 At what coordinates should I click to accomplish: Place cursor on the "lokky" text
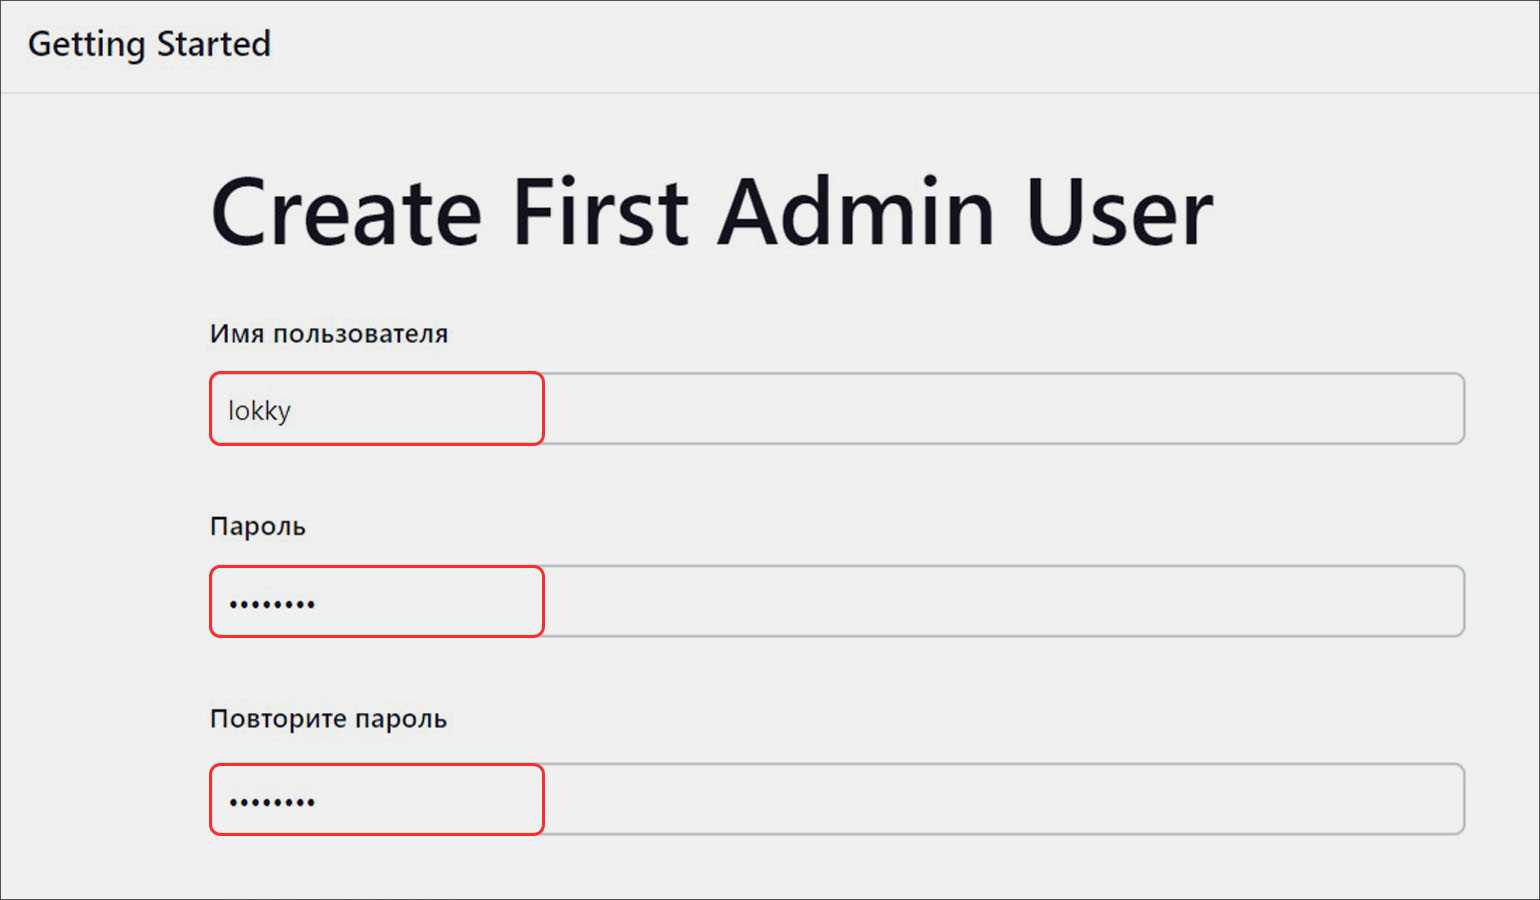(259, 411)
